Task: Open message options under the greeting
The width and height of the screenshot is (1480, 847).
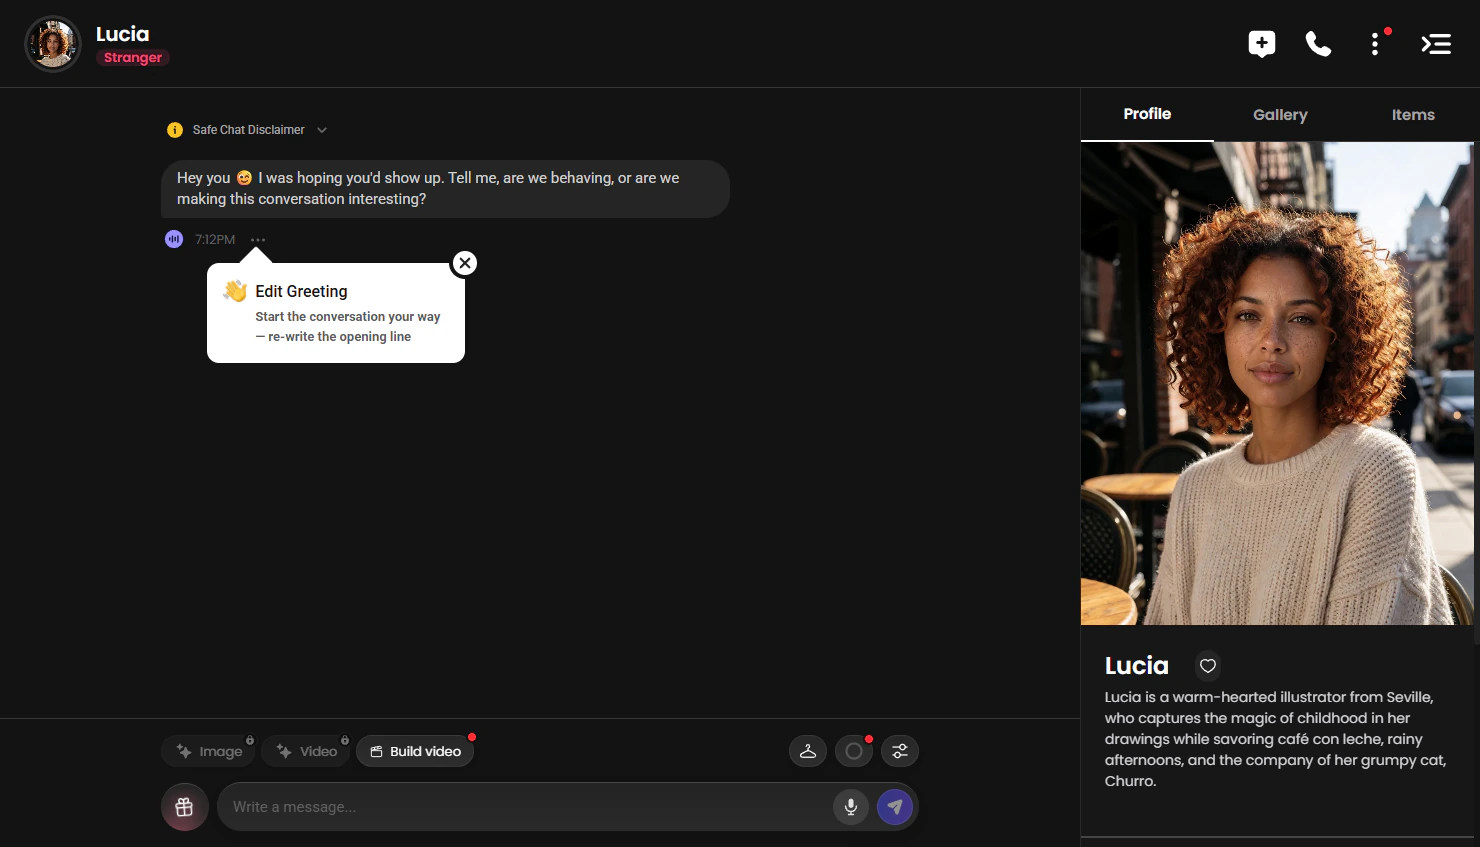Action: 258,240
